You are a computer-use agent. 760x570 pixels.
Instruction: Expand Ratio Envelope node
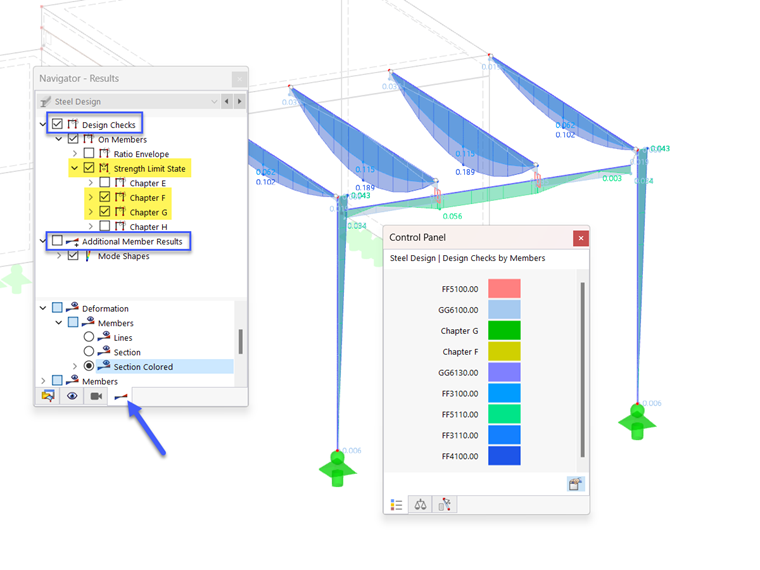tap(75, 154)
